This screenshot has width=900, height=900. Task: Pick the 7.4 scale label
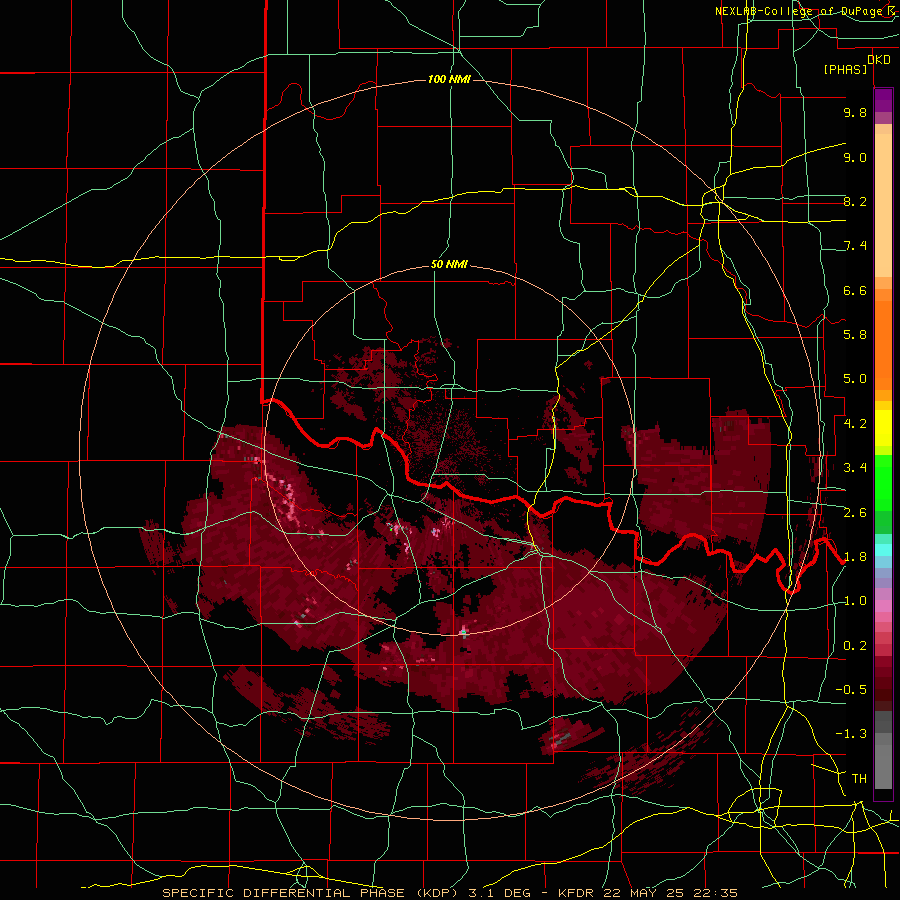(855, 246)
